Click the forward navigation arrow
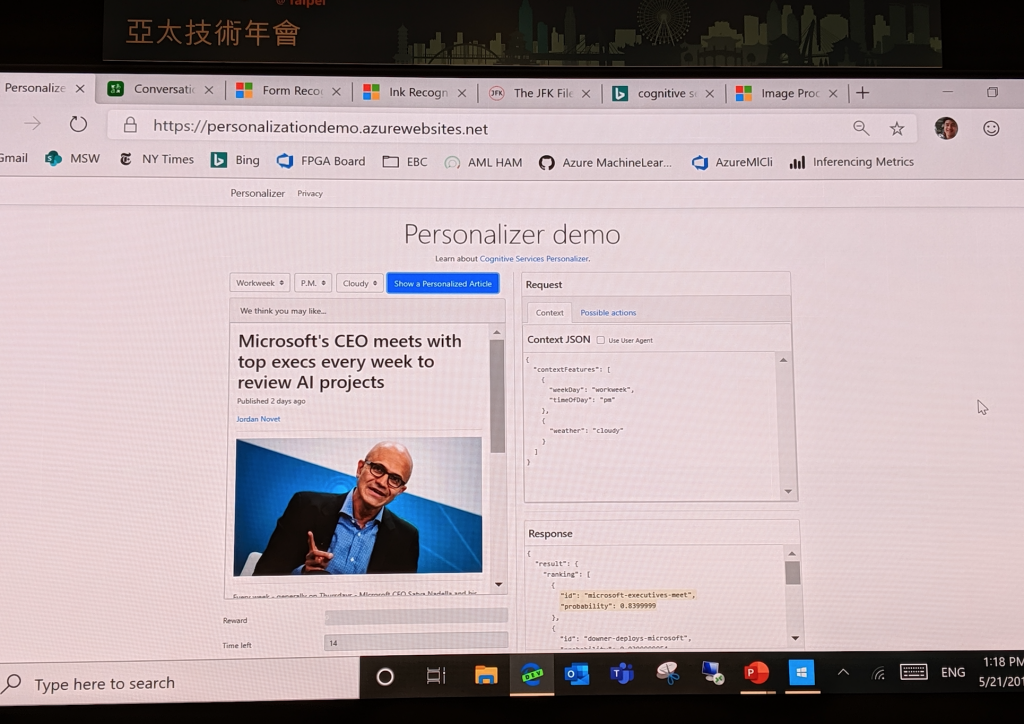1024x724 pixels. pos(33,123)
